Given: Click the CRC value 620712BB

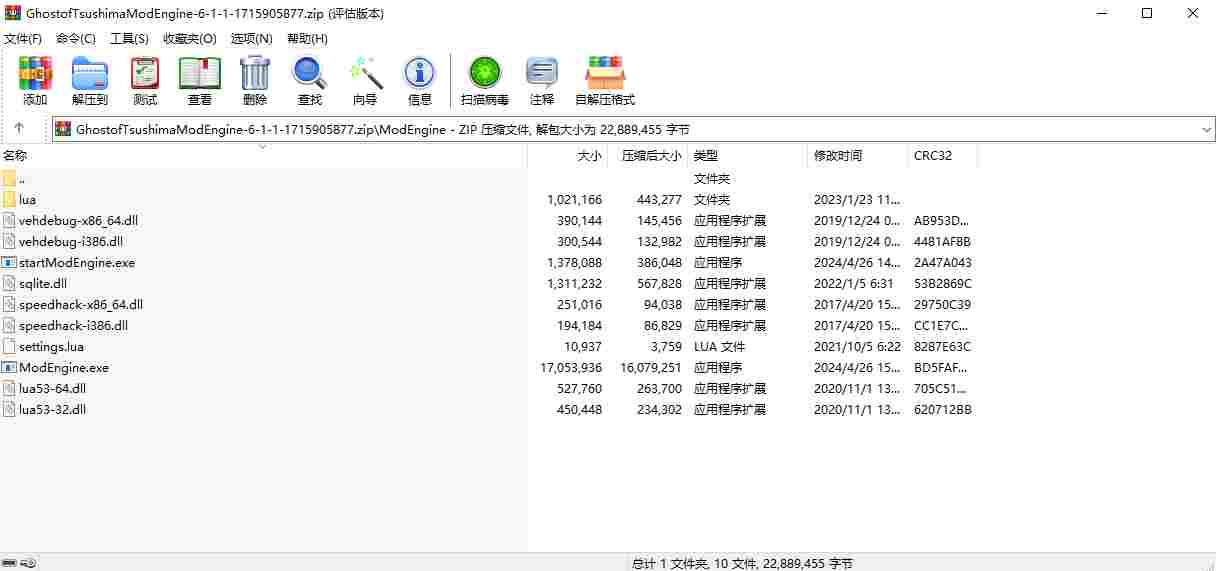Looking at the screenshot, I should [x=942, y=410].
